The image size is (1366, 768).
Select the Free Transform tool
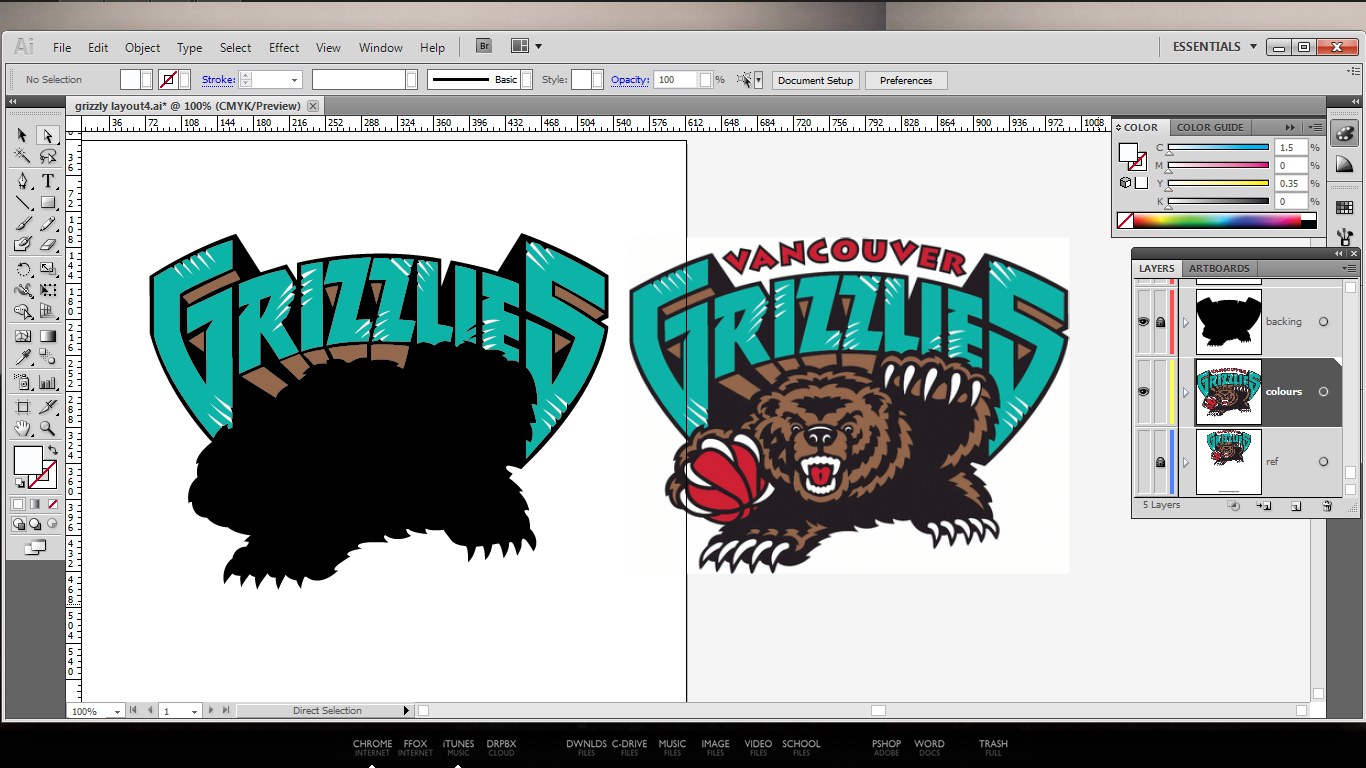(x=47, y=290)
